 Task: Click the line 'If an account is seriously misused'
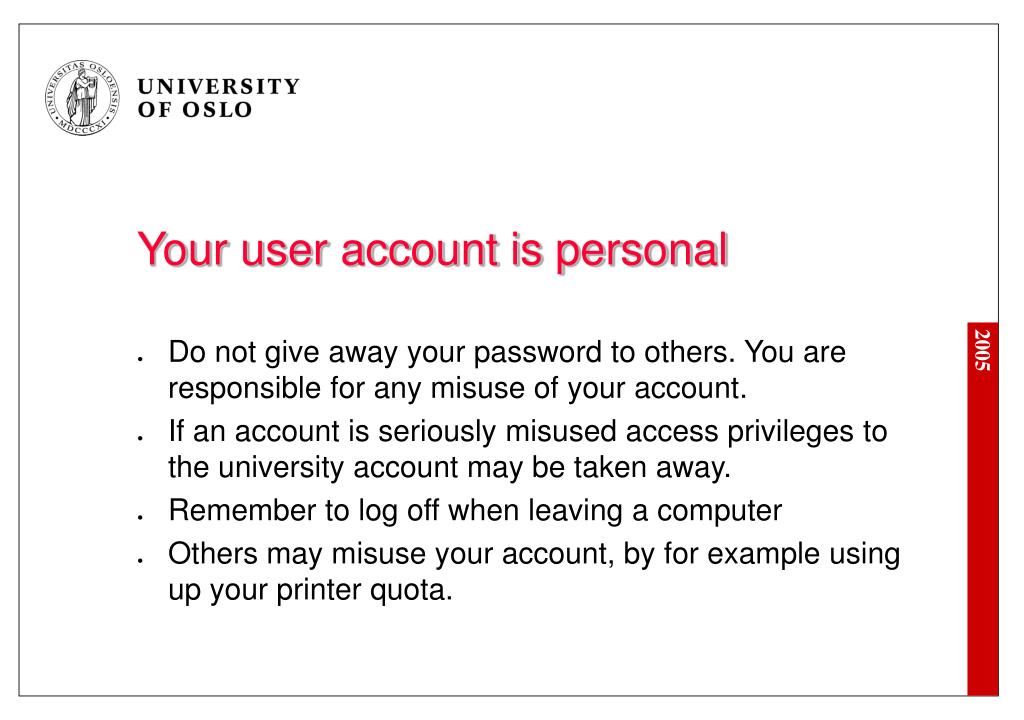point(528,432)
